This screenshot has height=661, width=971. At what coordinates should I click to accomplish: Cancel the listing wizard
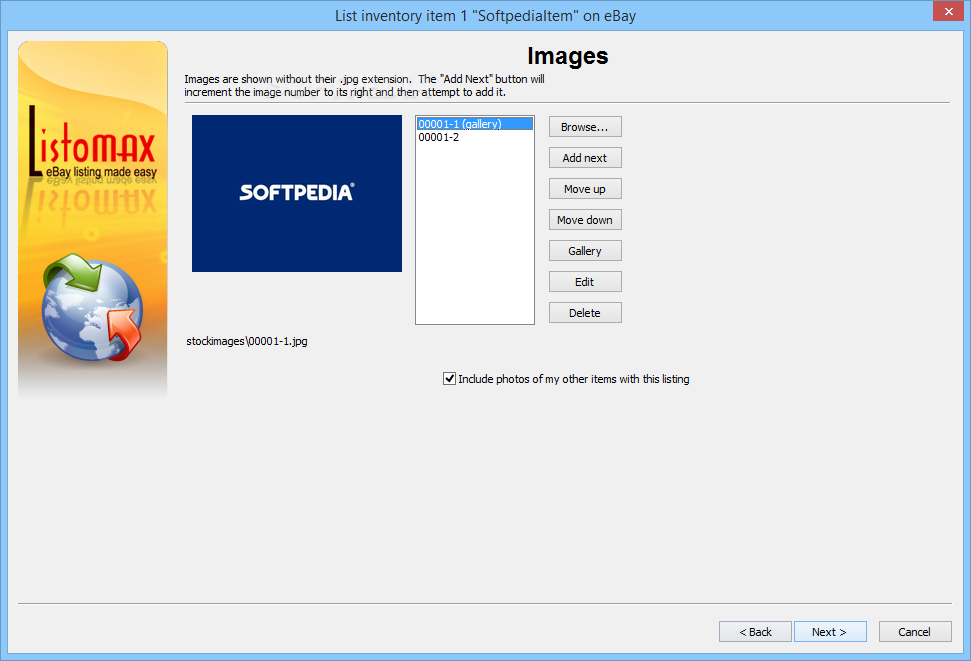(915, 632)
